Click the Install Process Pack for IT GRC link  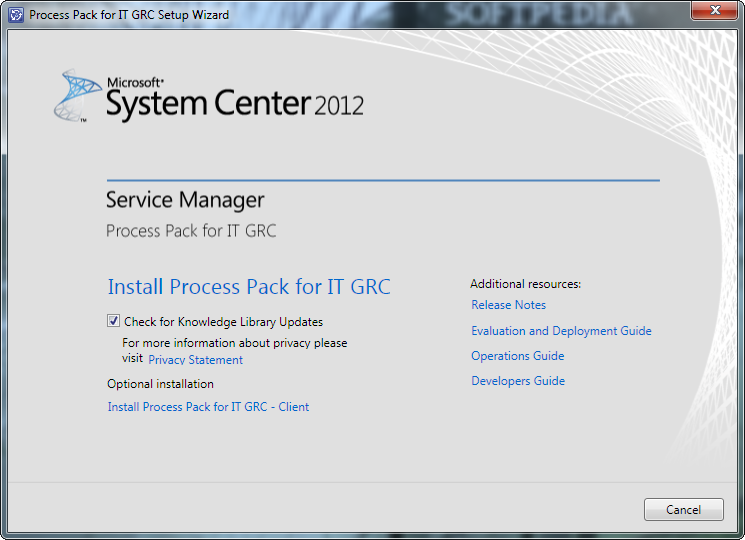pyautogui.click(x=249, y=287)
